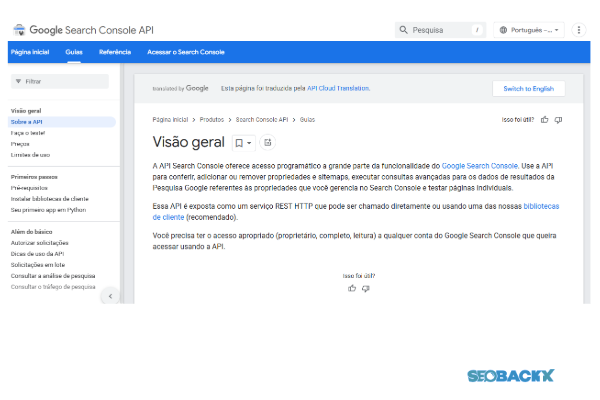The height and width of the screenshot is (400, 600).
Task: Open Preços sidebar item
Action: pyautogui.click(x=20, y=144)
